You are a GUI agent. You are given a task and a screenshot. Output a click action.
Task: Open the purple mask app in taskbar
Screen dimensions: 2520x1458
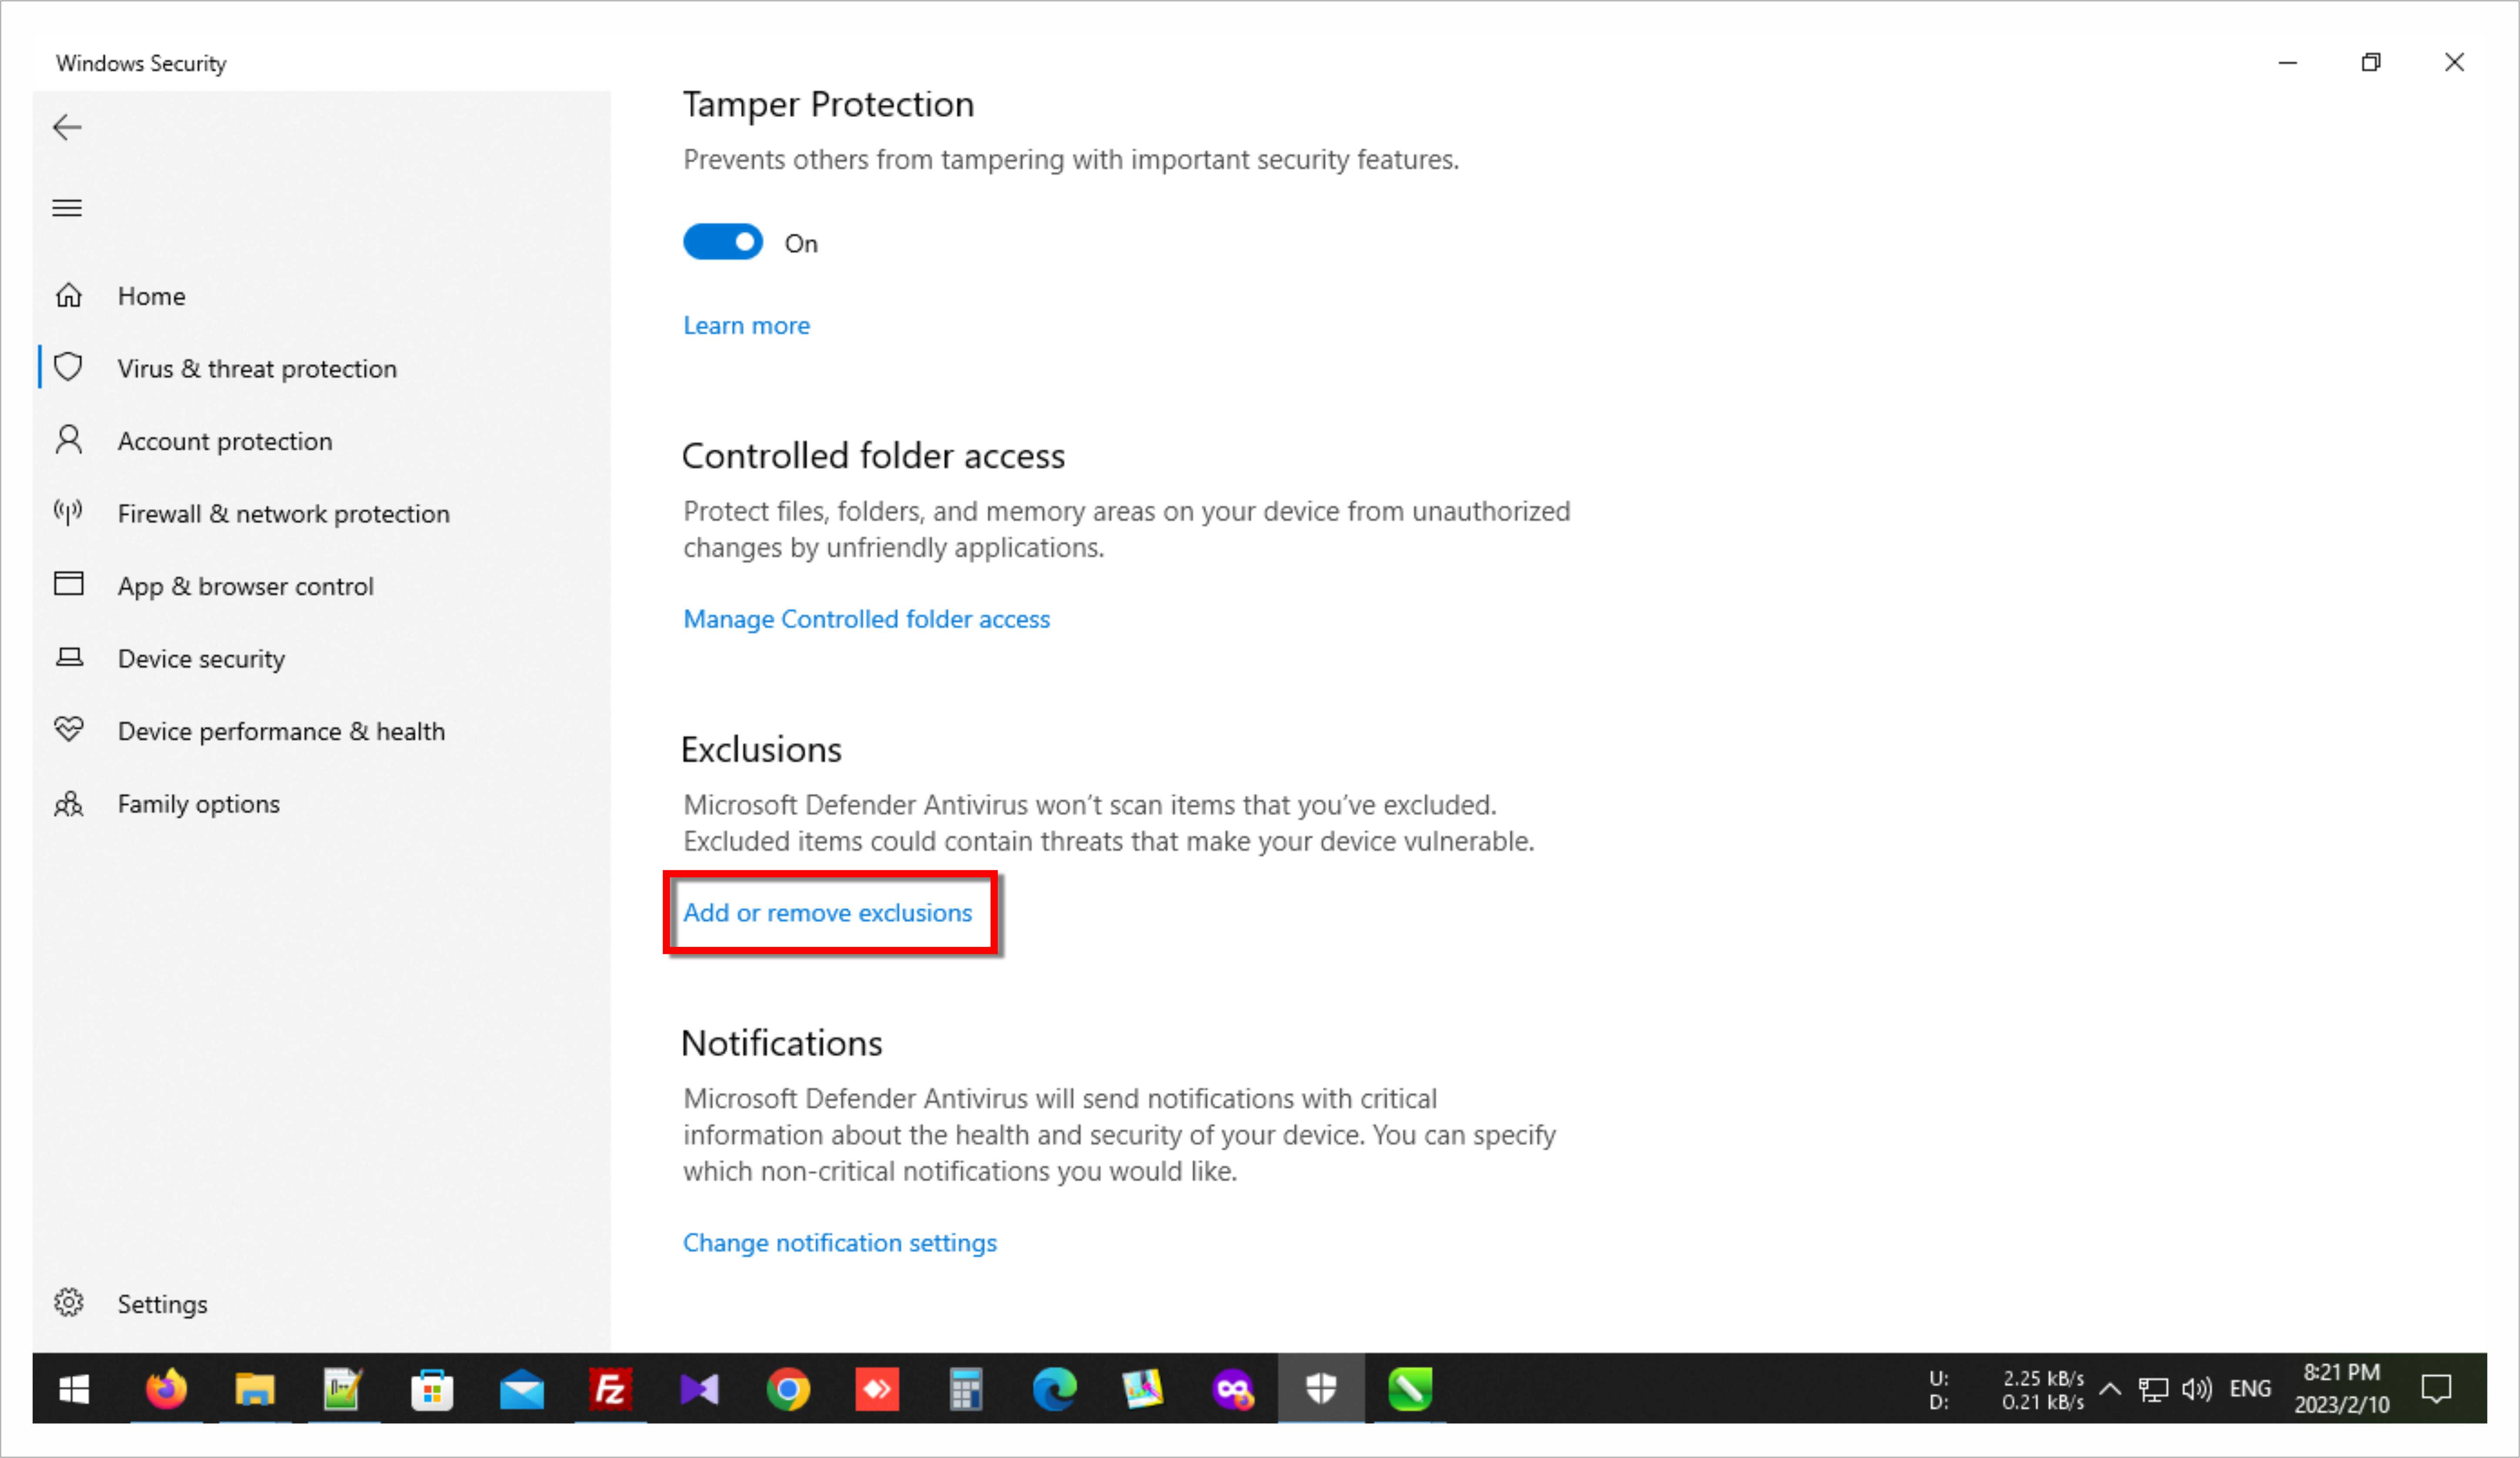click(x=1233, y=1388)
